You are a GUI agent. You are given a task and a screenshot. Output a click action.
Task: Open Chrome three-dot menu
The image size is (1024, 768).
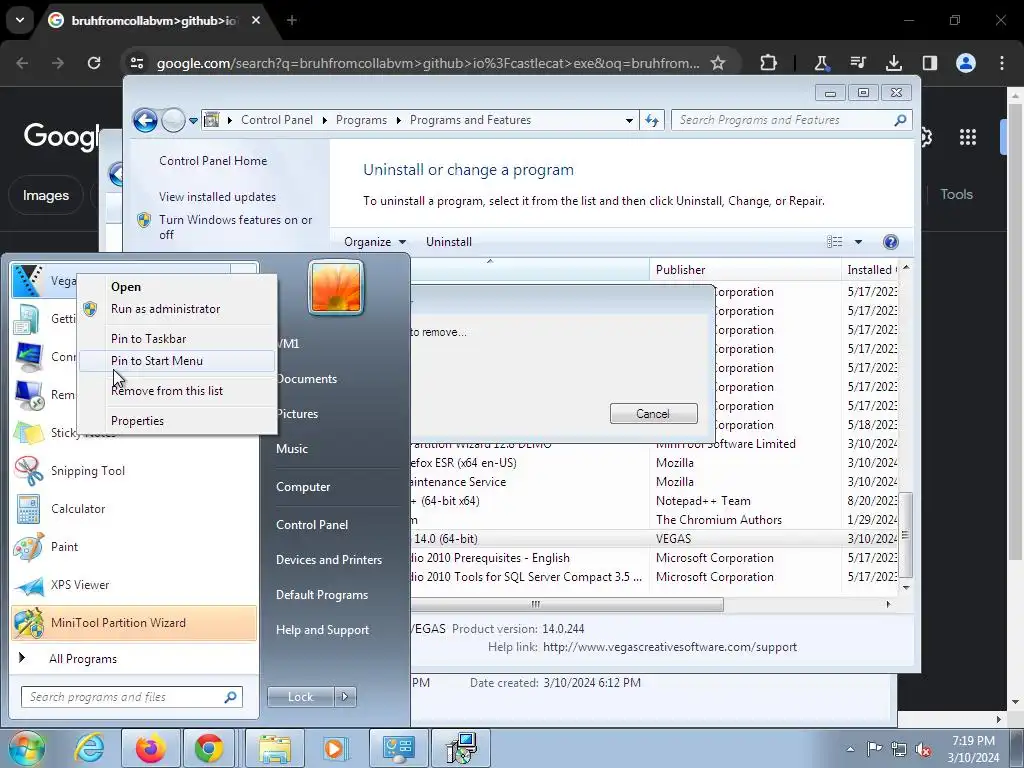pyautogui.click(x=1001, y=63)
